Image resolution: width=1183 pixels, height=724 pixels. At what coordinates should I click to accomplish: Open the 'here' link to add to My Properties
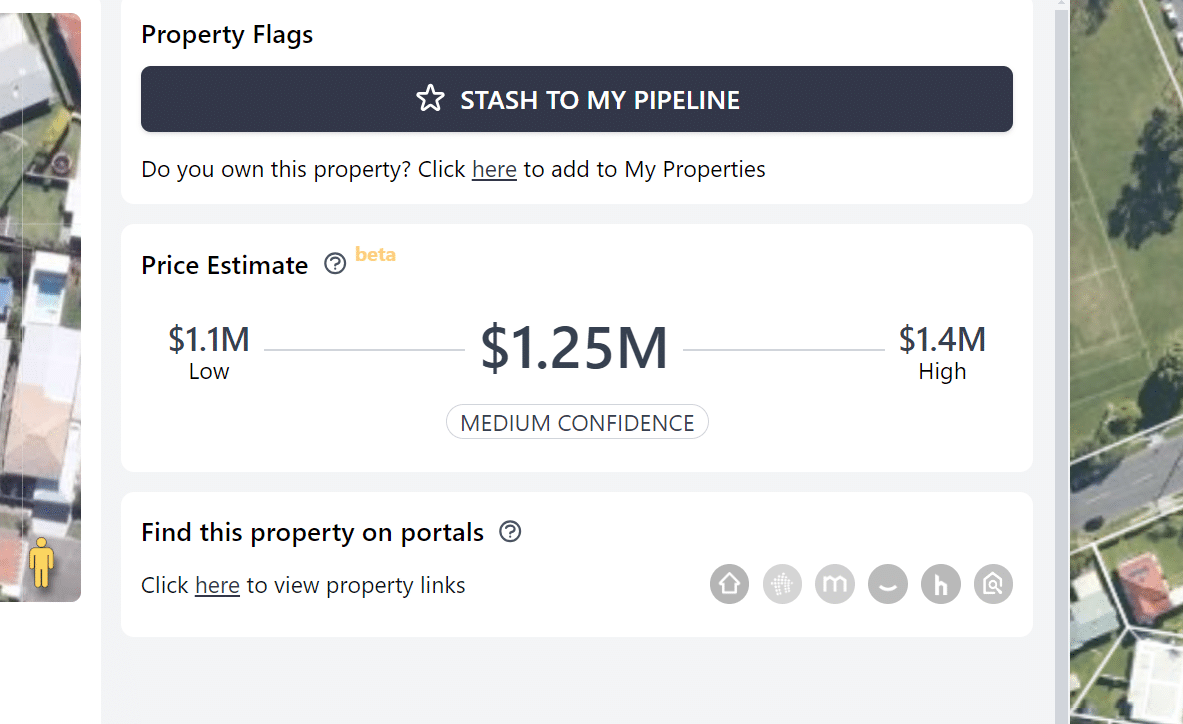click(x=494, y=170)
